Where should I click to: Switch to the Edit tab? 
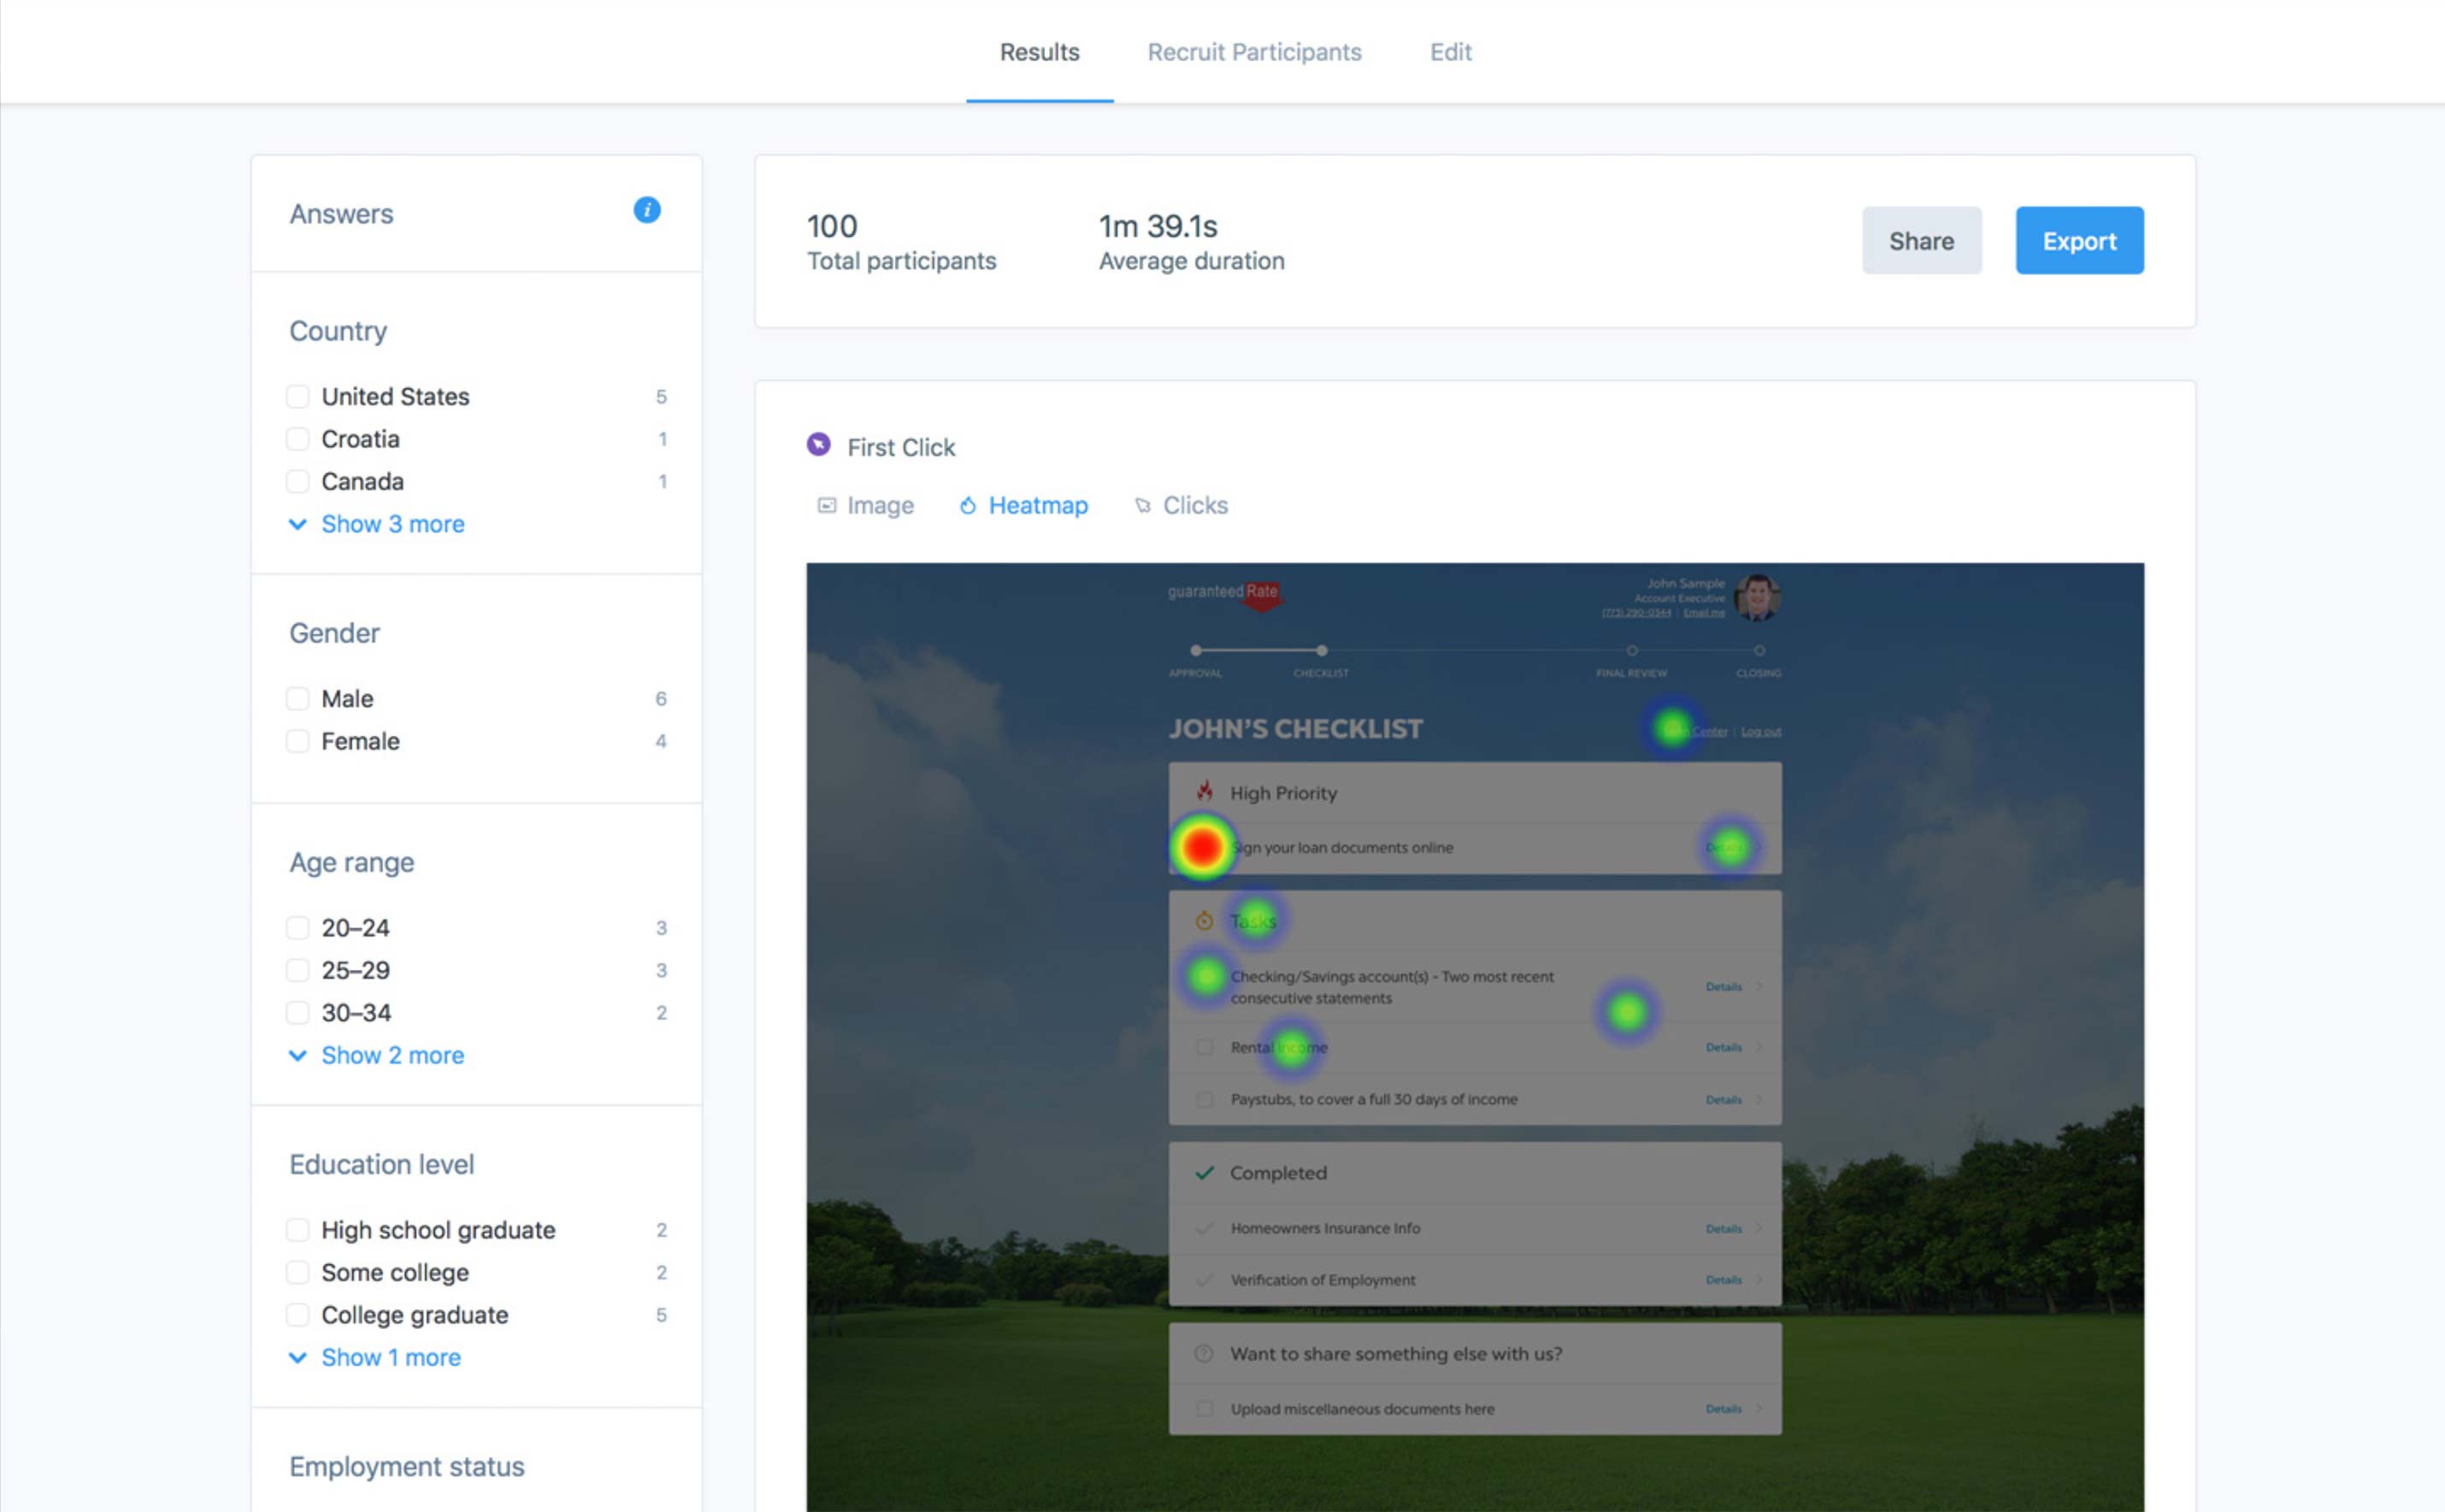pyautogui.click(x=1450, y=52)
